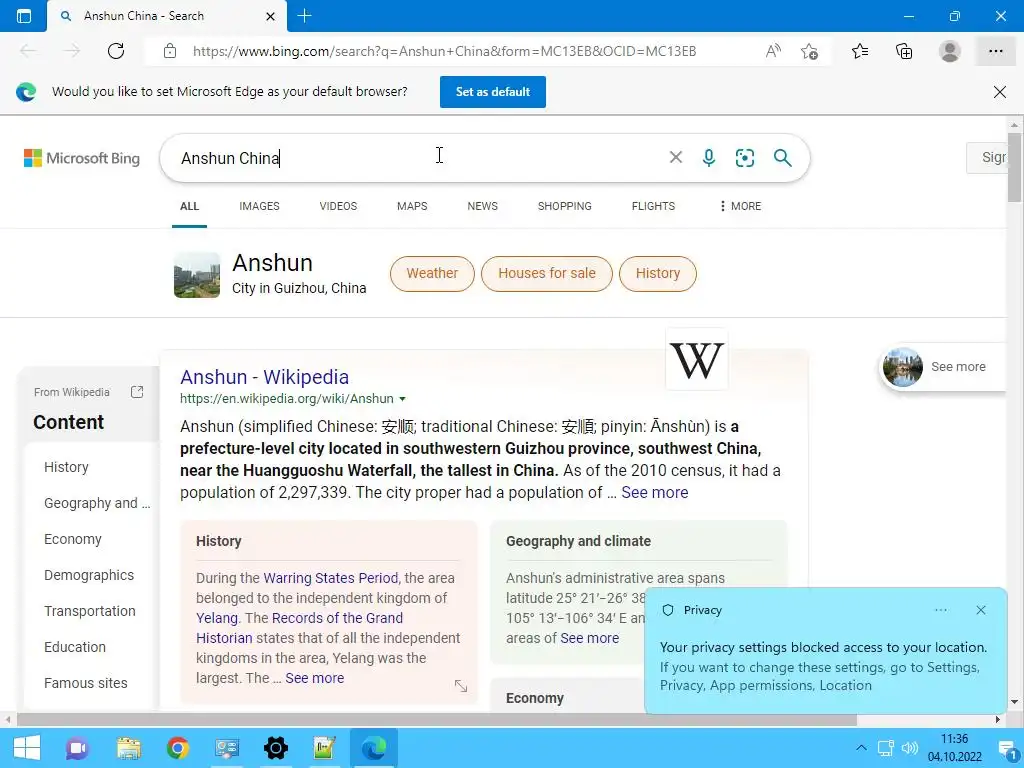Switch to the MAPS tab
1024x768 pixels.
click(412, 206)
